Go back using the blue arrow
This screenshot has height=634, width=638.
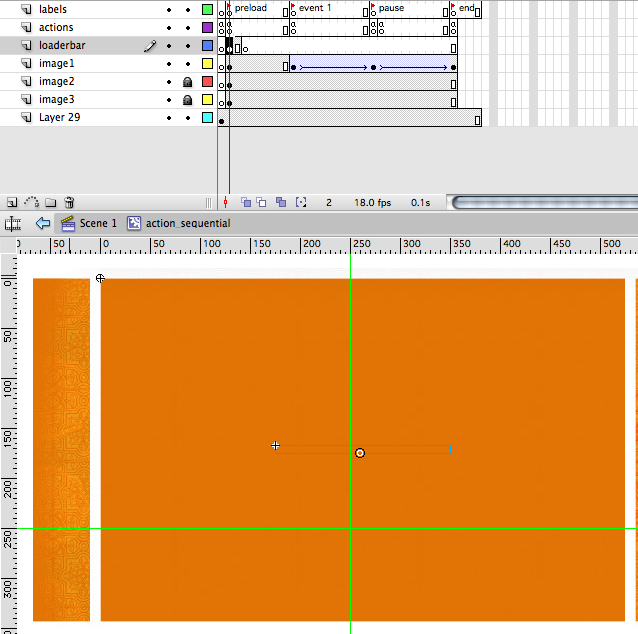tap(43, 223)
